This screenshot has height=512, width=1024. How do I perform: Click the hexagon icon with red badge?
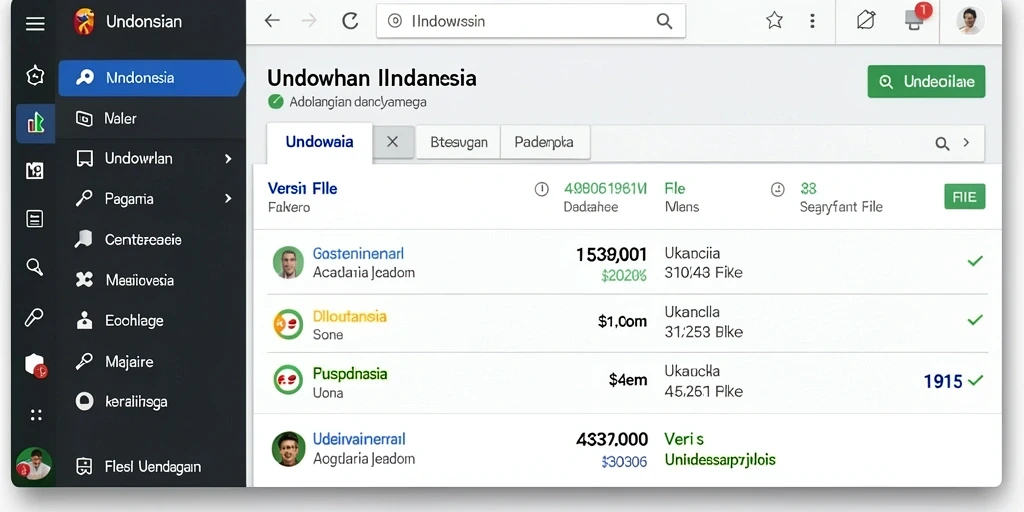(36, 366)
